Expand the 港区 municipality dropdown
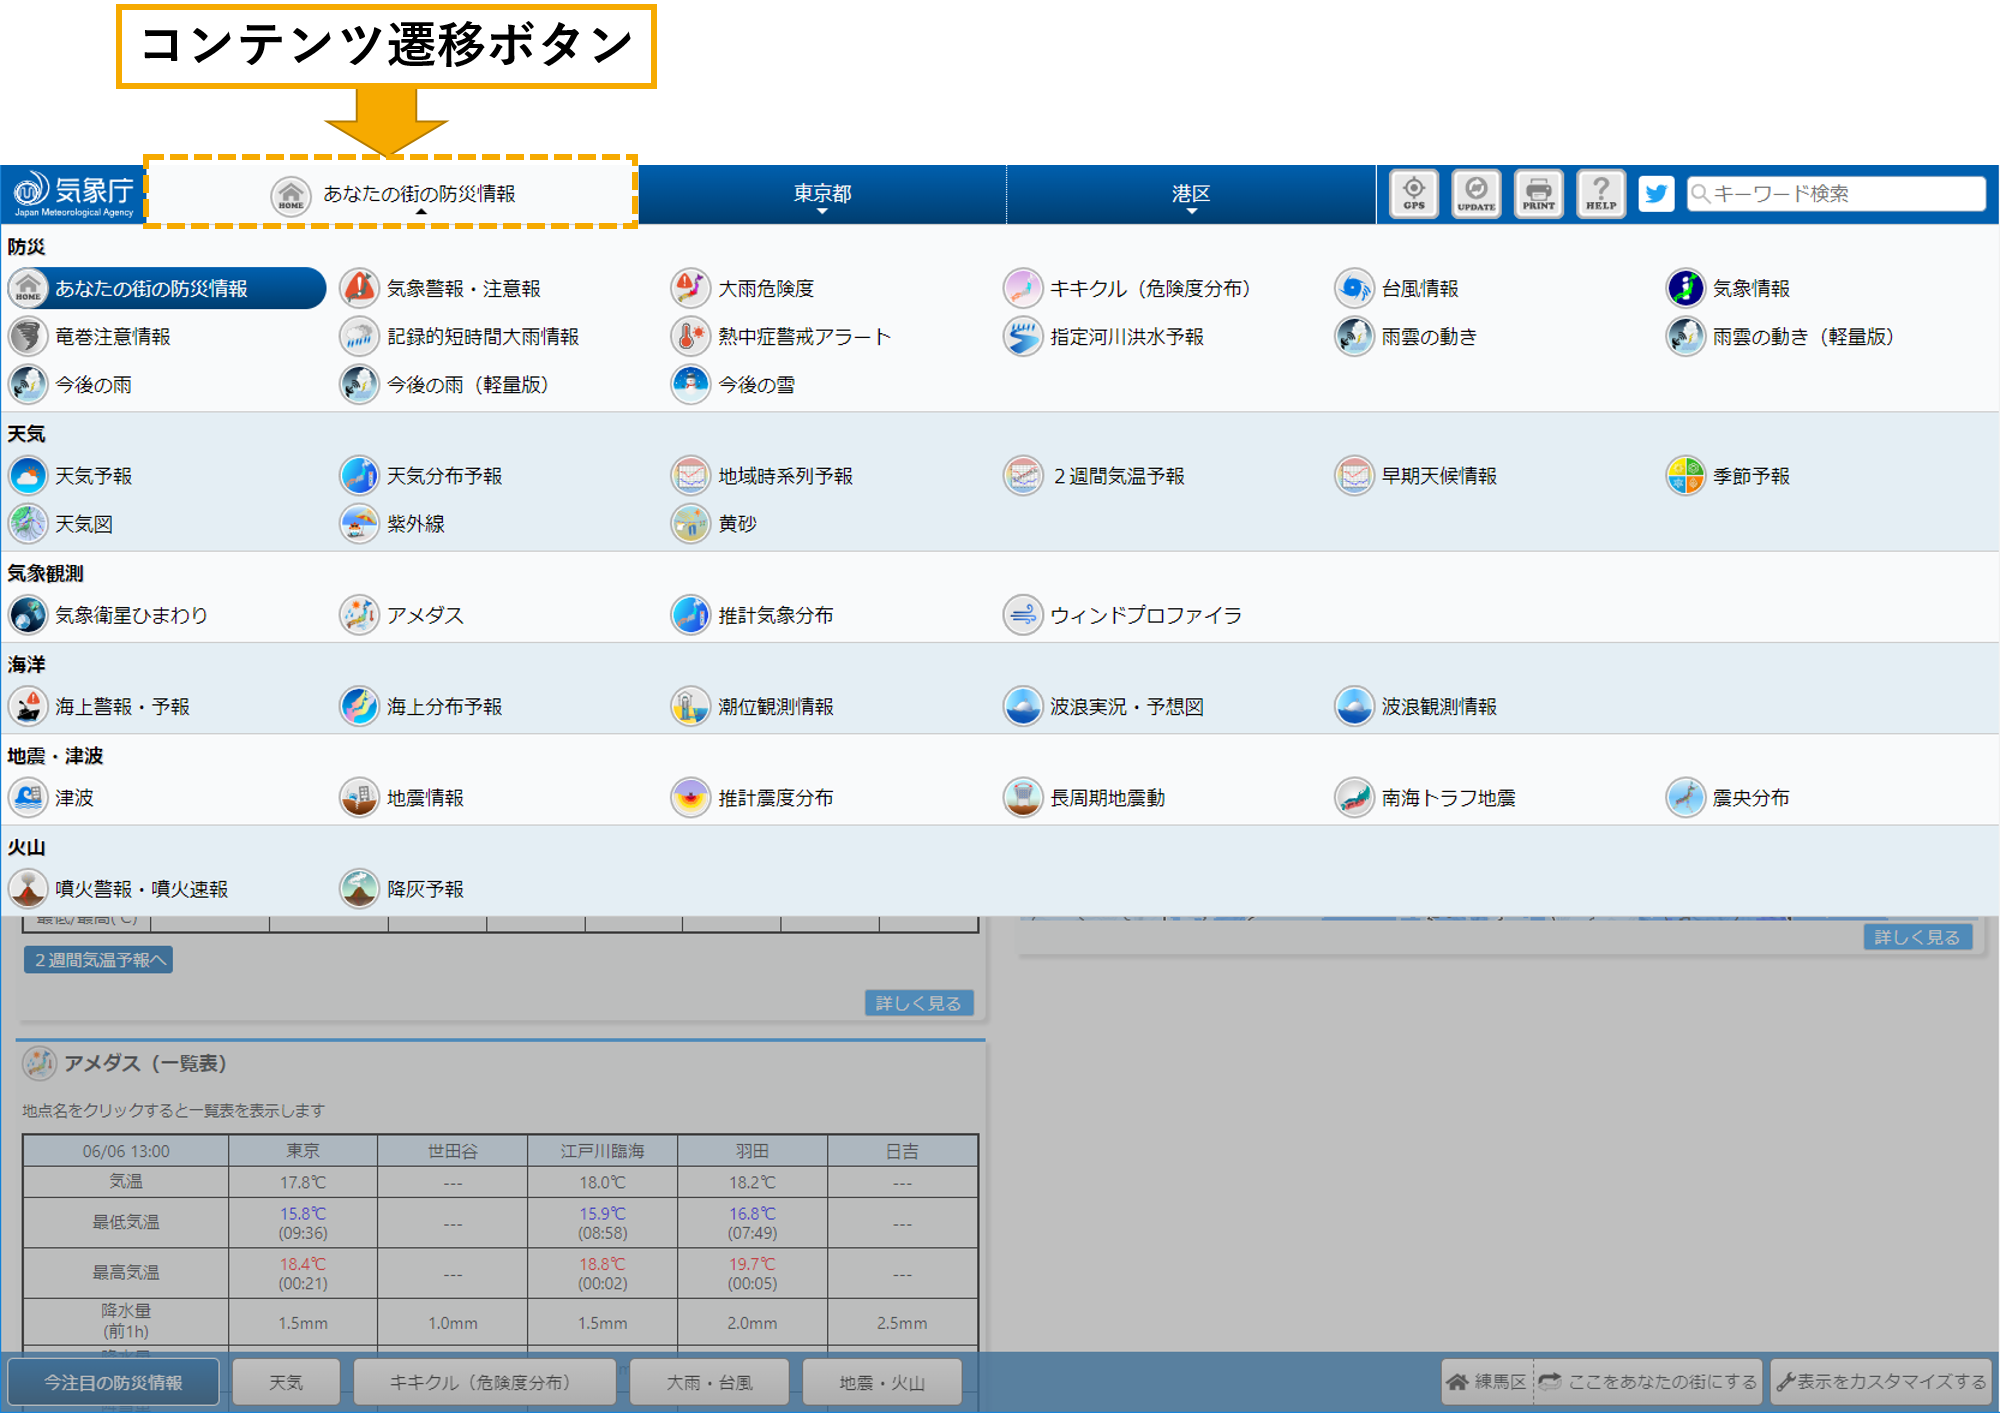 1190,194
